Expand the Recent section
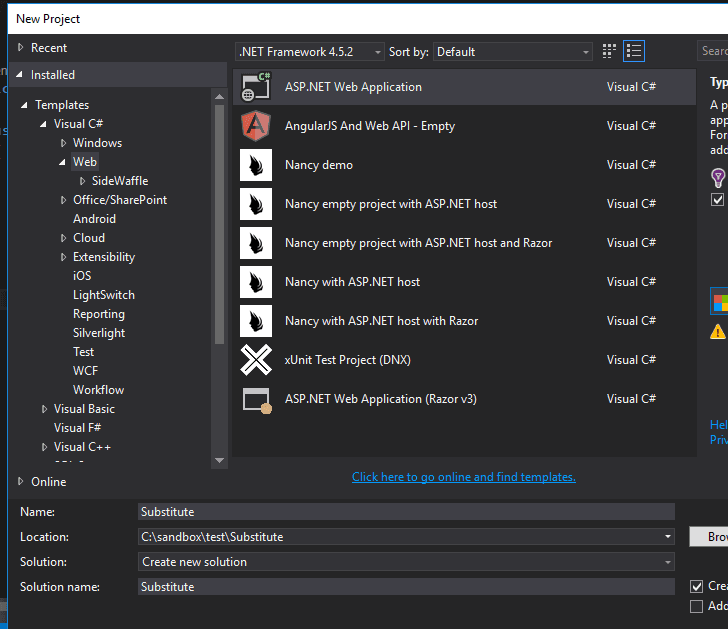The width and height of the screenshot is (728, 629). (20, 47)
